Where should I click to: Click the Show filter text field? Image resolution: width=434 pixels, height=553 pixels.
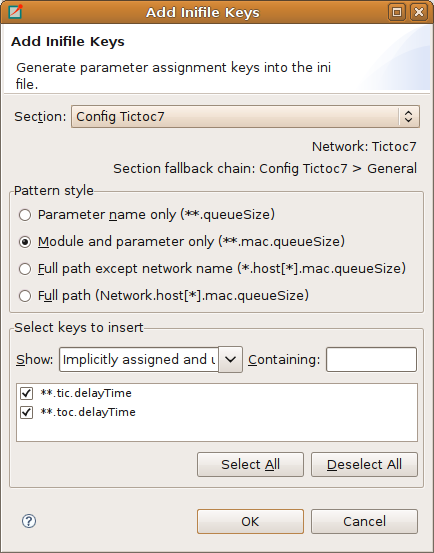tap(139, 359)
